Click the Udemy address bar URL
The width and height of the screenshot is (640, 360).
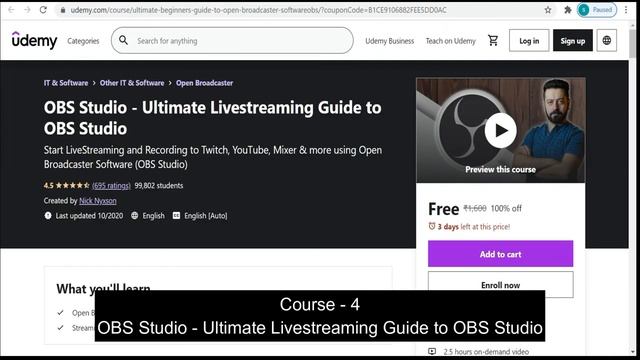pos(258,10)
